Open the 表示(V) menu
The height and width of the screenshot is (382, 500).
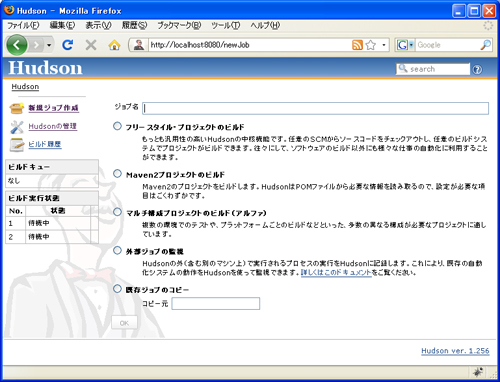[98, 25]
